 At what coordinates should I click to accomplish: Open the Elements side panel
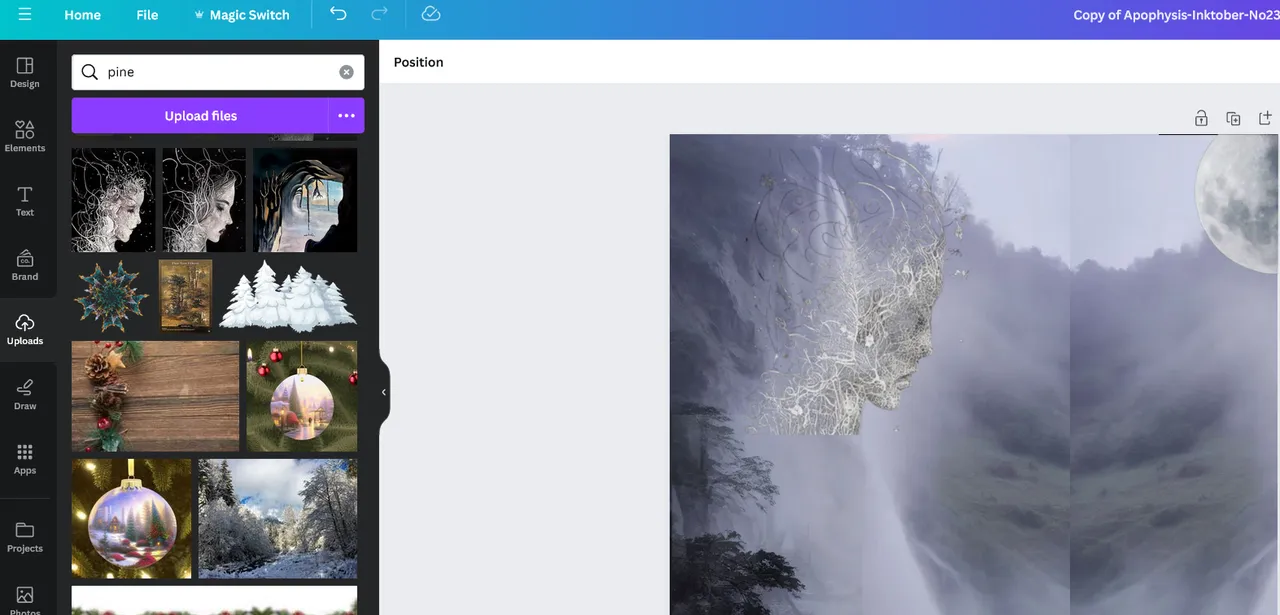25,137
